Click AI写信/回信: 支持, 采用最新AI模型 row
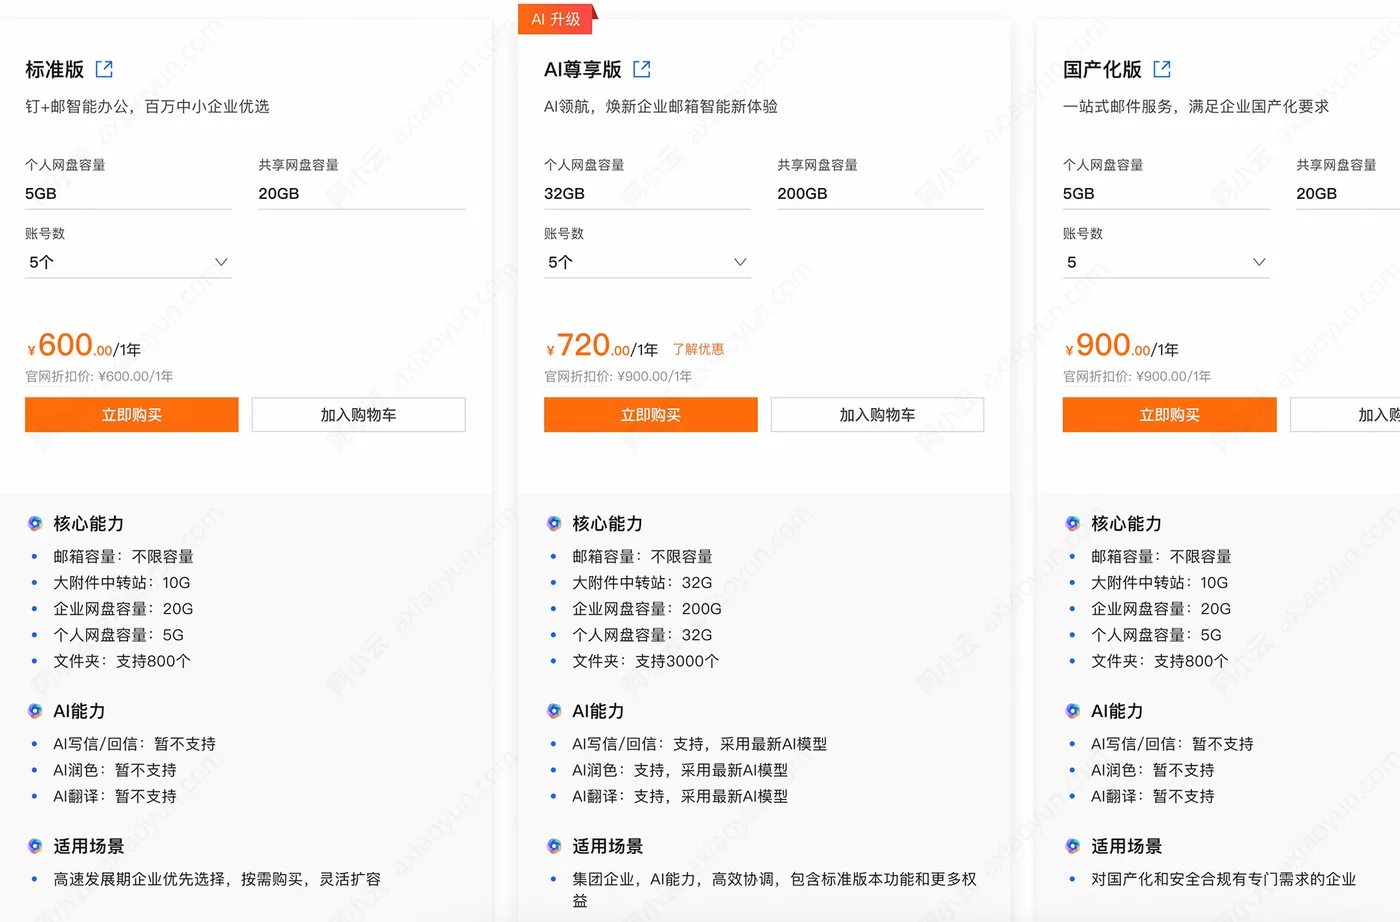Image resolution: width=1400 pixels, height=922 pixels. (x=700, y=744)
